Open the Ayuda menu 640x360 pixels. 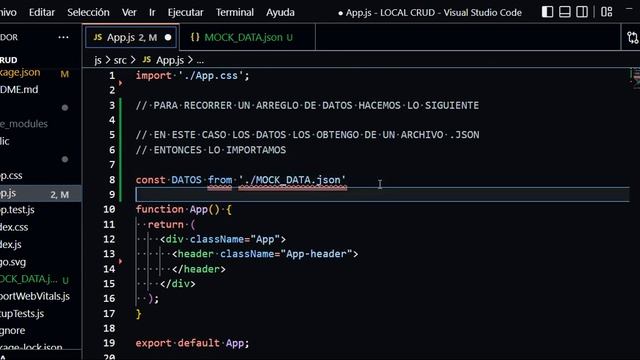click(x=280, y=12)
